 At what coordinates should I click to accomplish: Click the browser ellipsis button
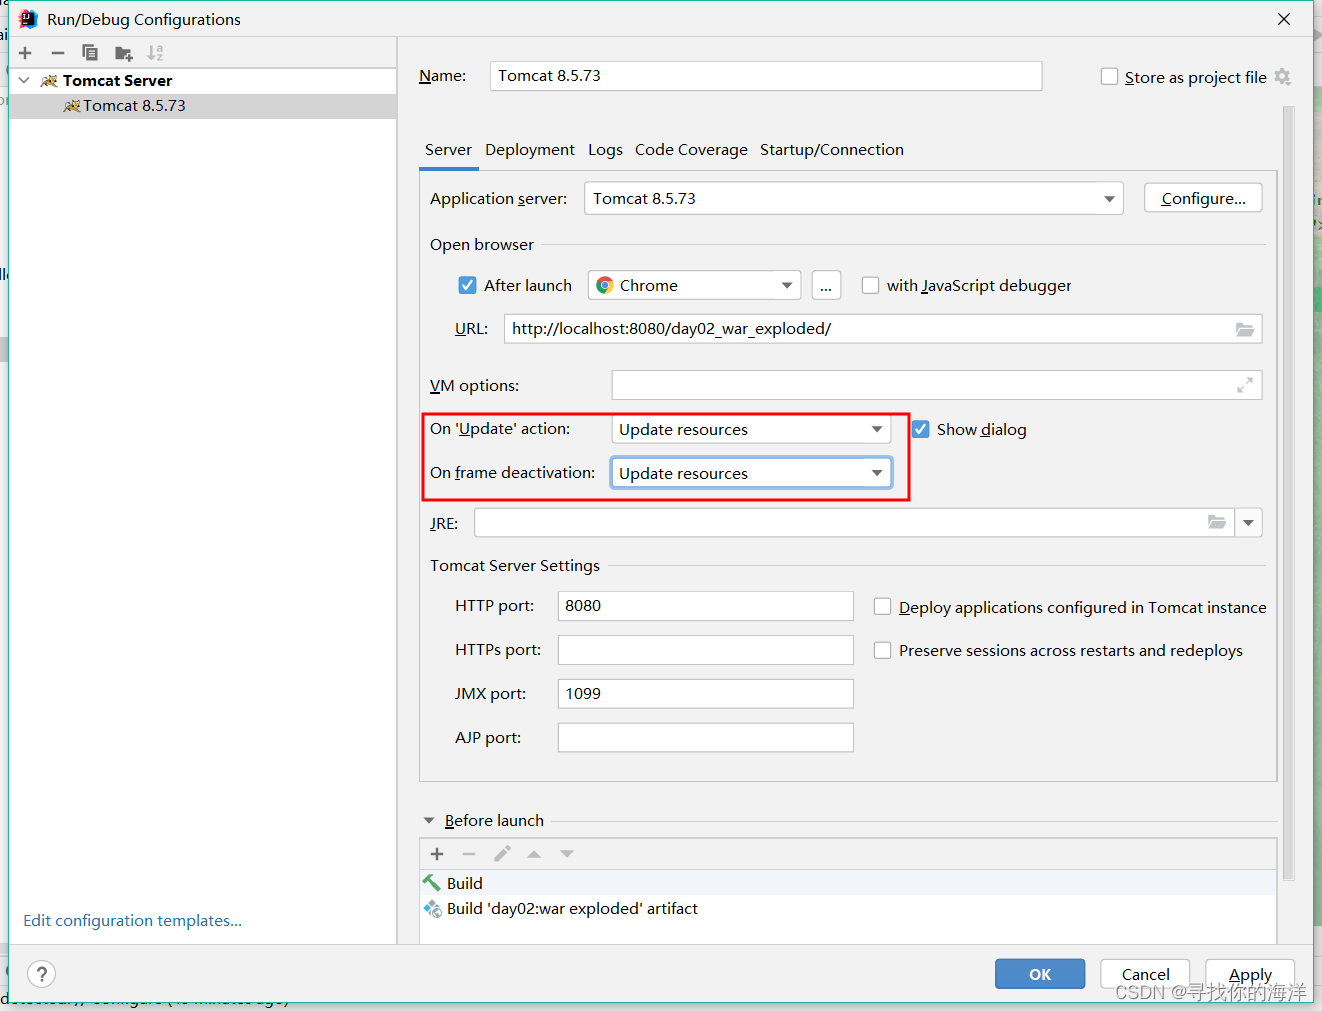tap(826, 285)
